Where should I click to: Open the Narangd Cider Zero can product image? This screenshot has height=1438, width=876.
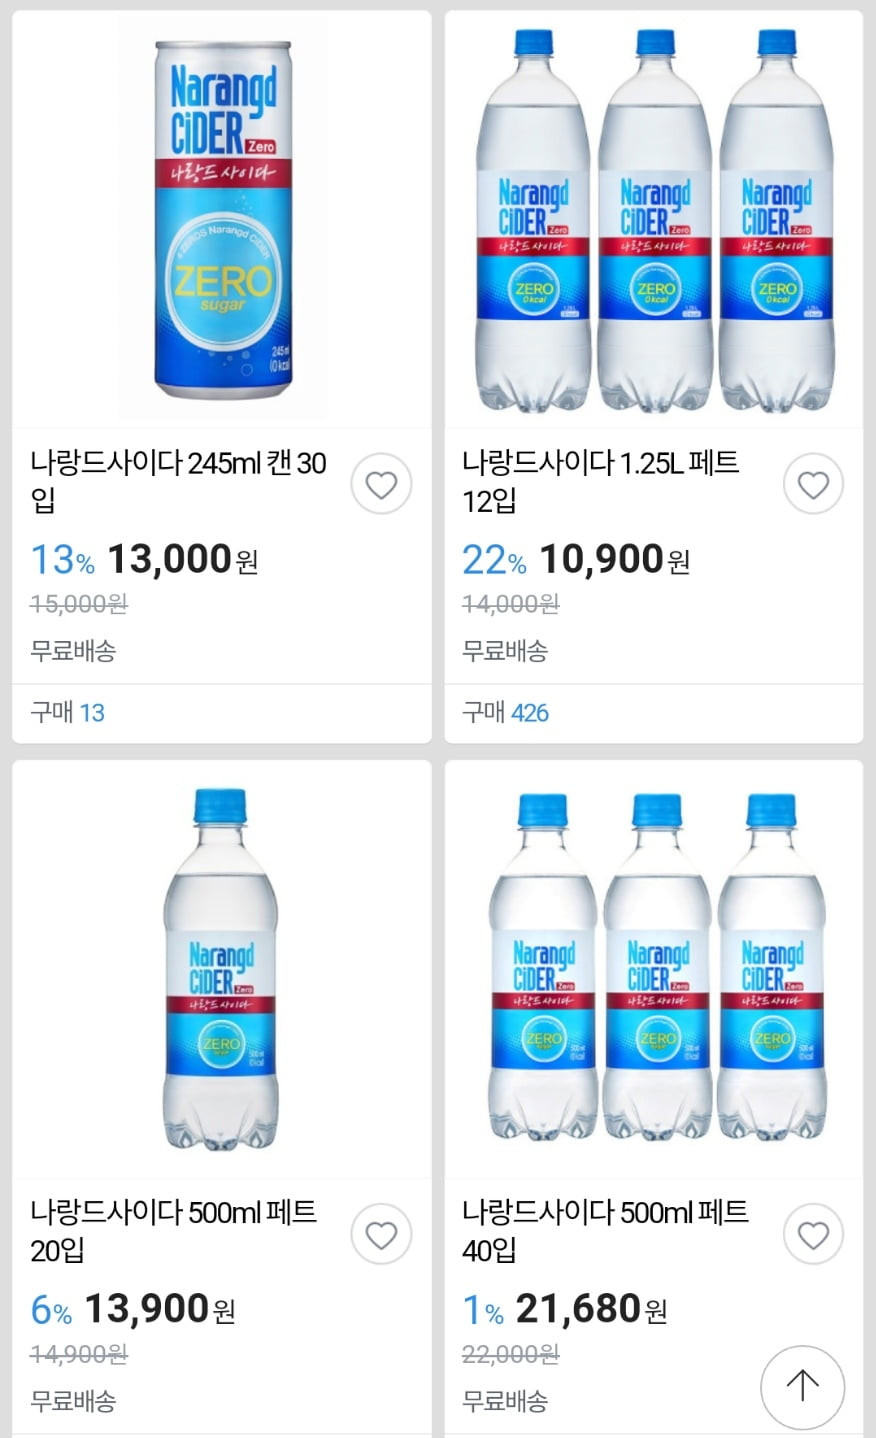click(222, 220)
